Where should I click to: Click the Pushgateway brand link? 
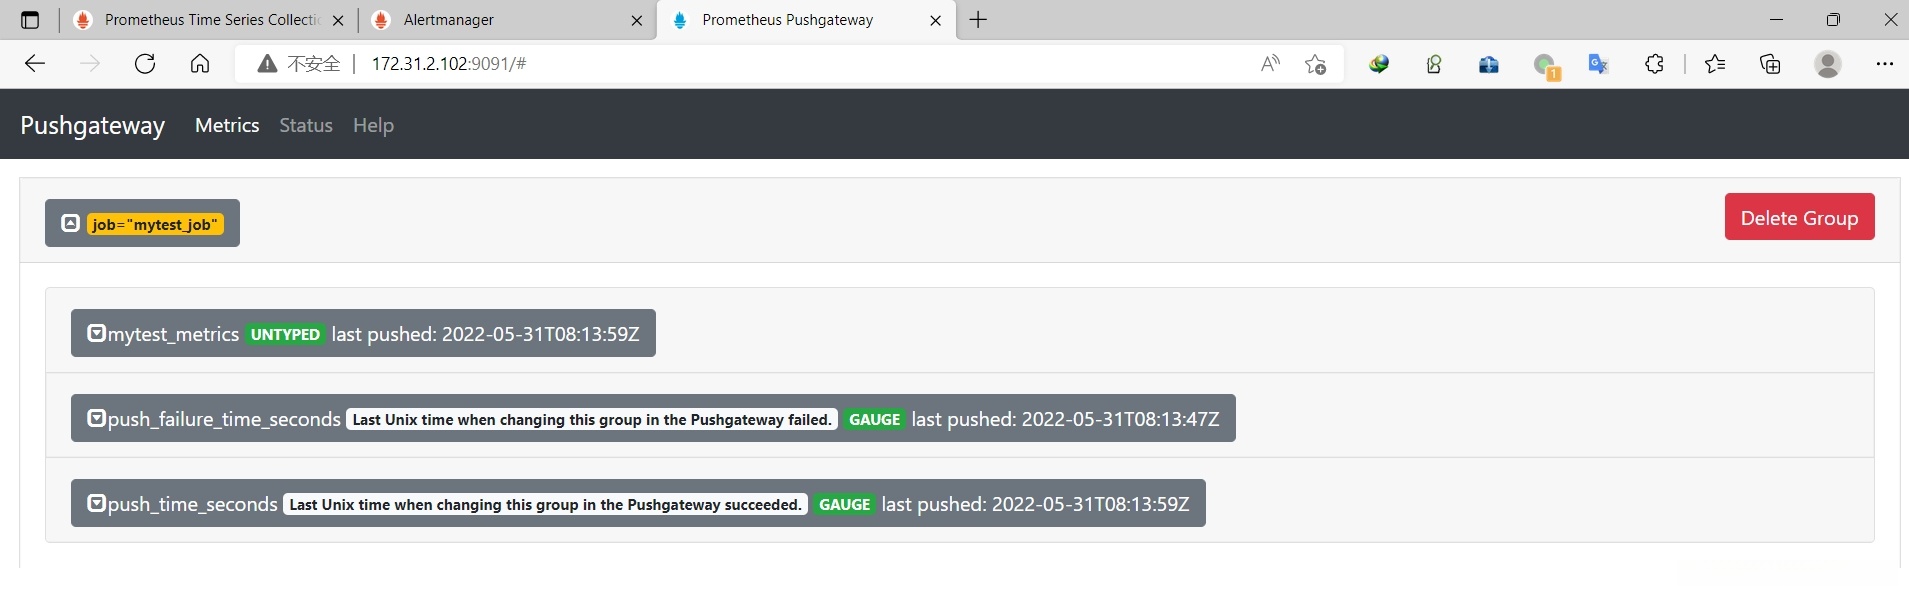point(93,125)
